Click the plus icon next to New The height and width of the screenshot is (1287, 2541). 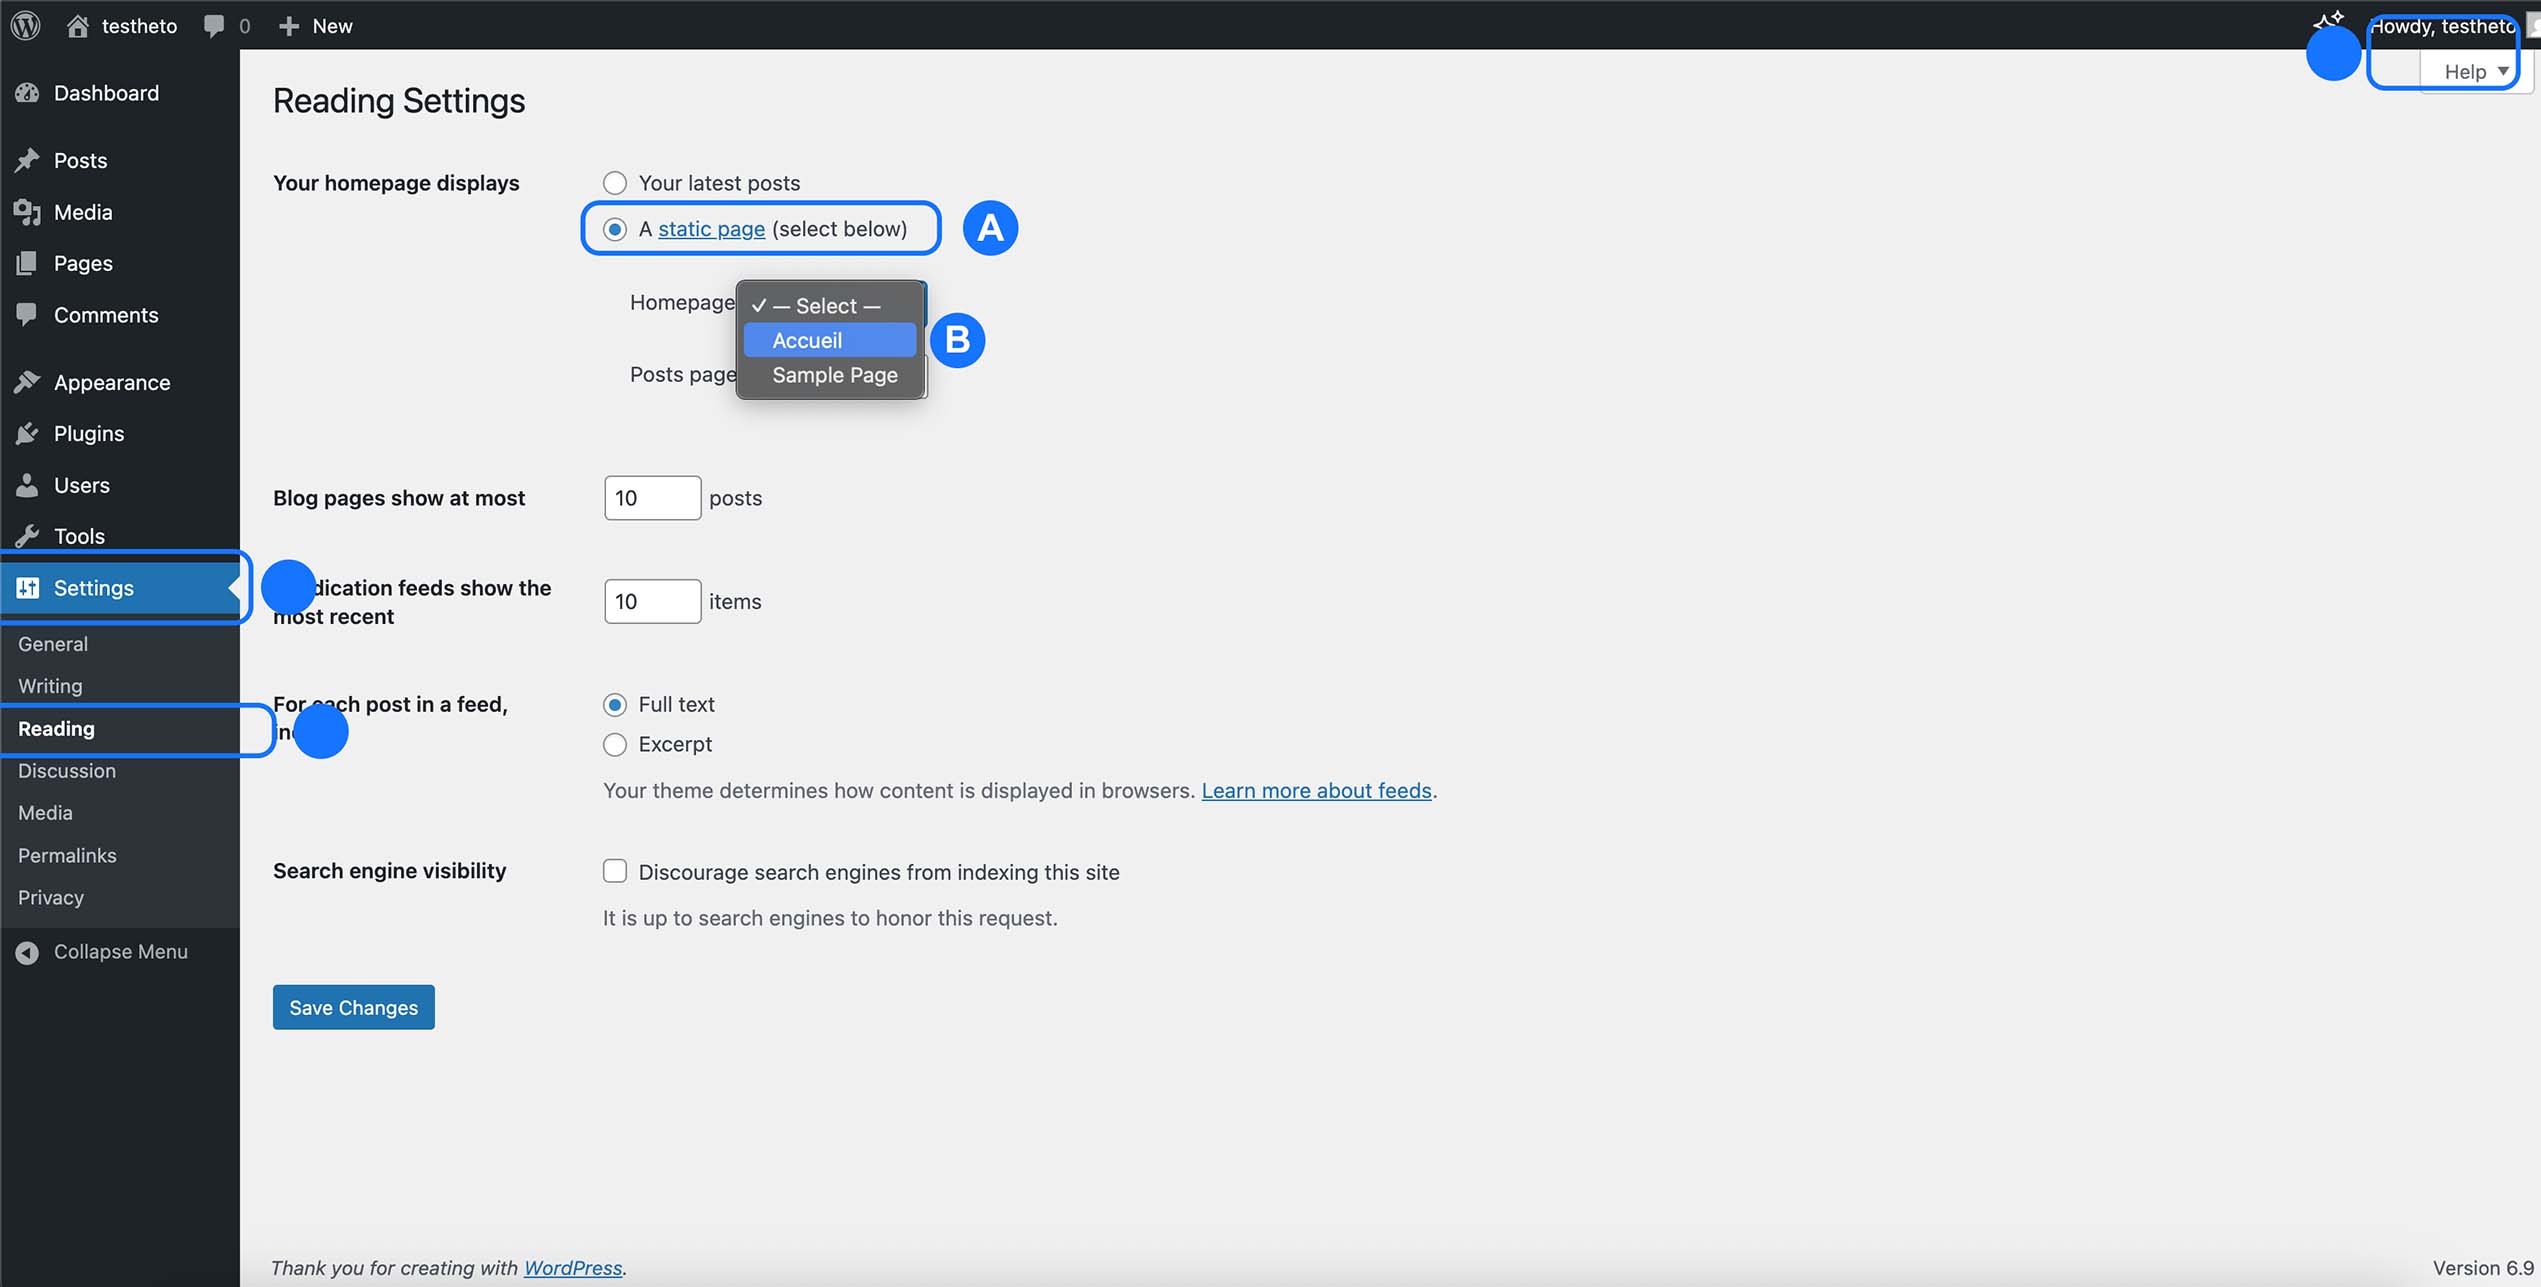coord(289,25)
